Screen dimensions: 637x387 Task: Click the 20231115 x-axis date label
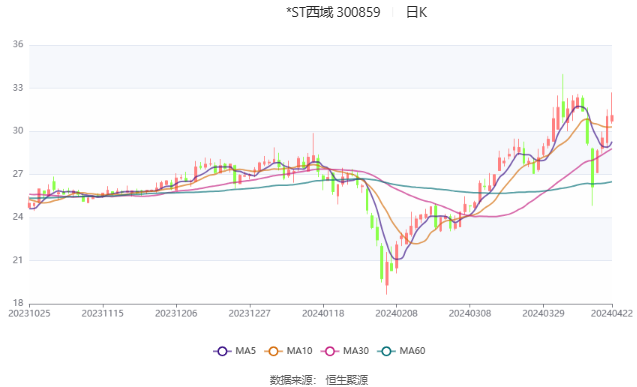(x=103, y=313)
